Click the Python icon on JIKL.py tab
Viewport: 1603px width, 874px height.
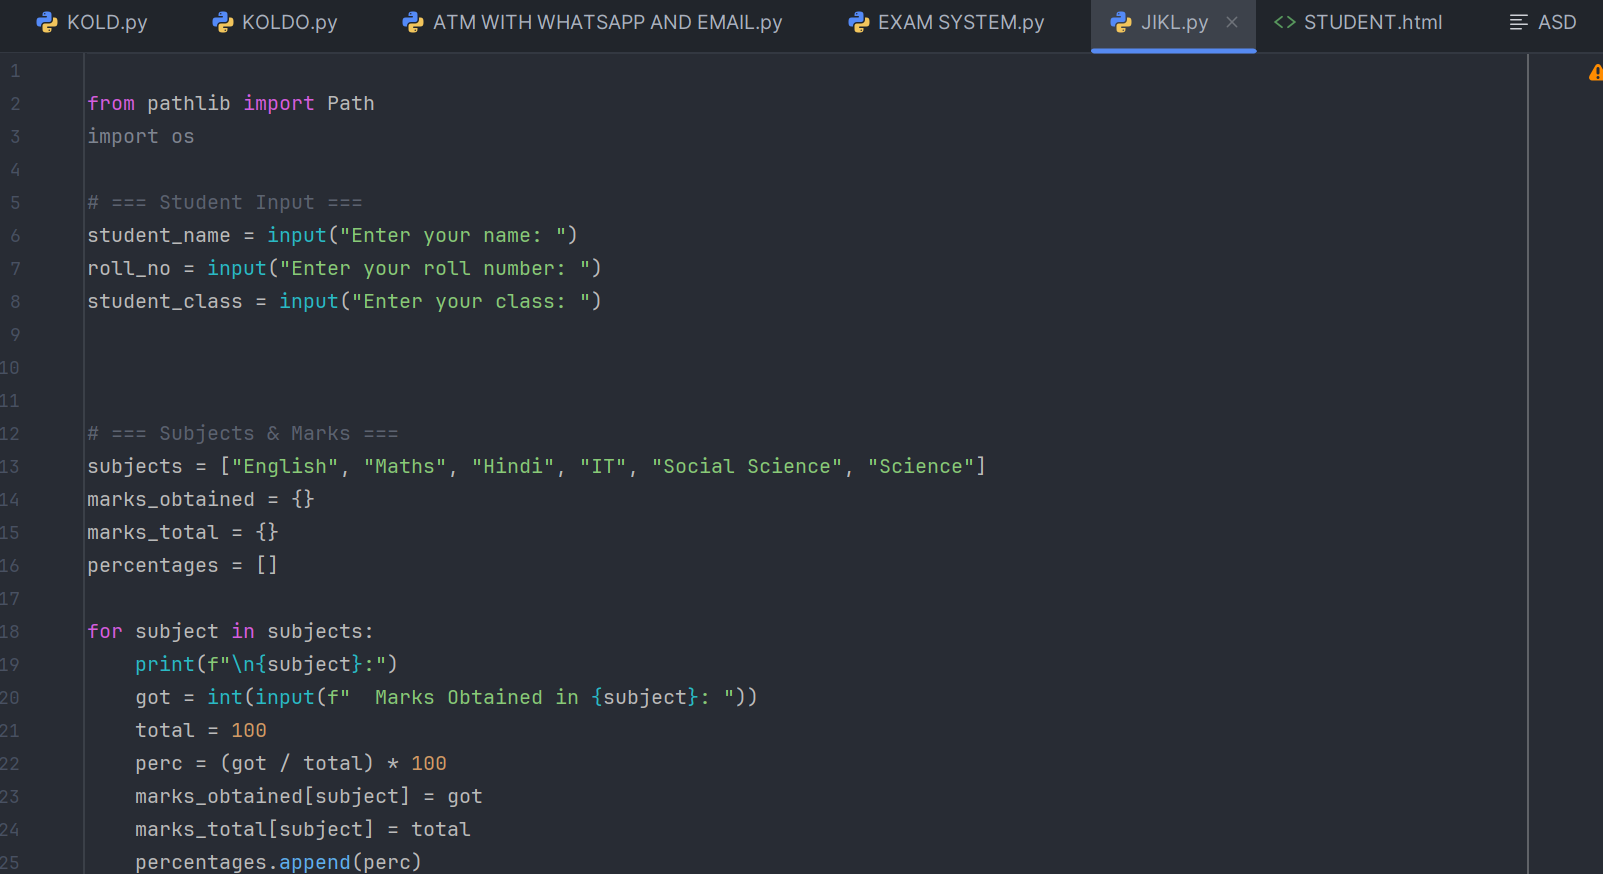pos(1121,22)
